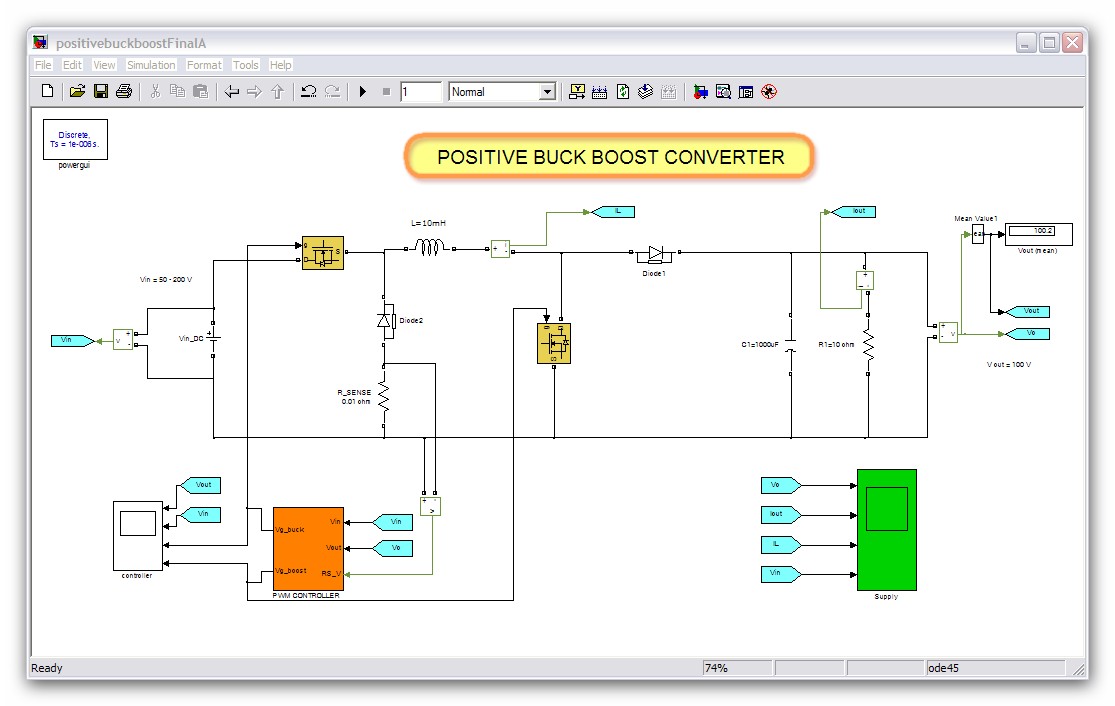1115x706 pixels.
Task: Click the Undo arrow in the toolbar
Action: click(309, 92)
